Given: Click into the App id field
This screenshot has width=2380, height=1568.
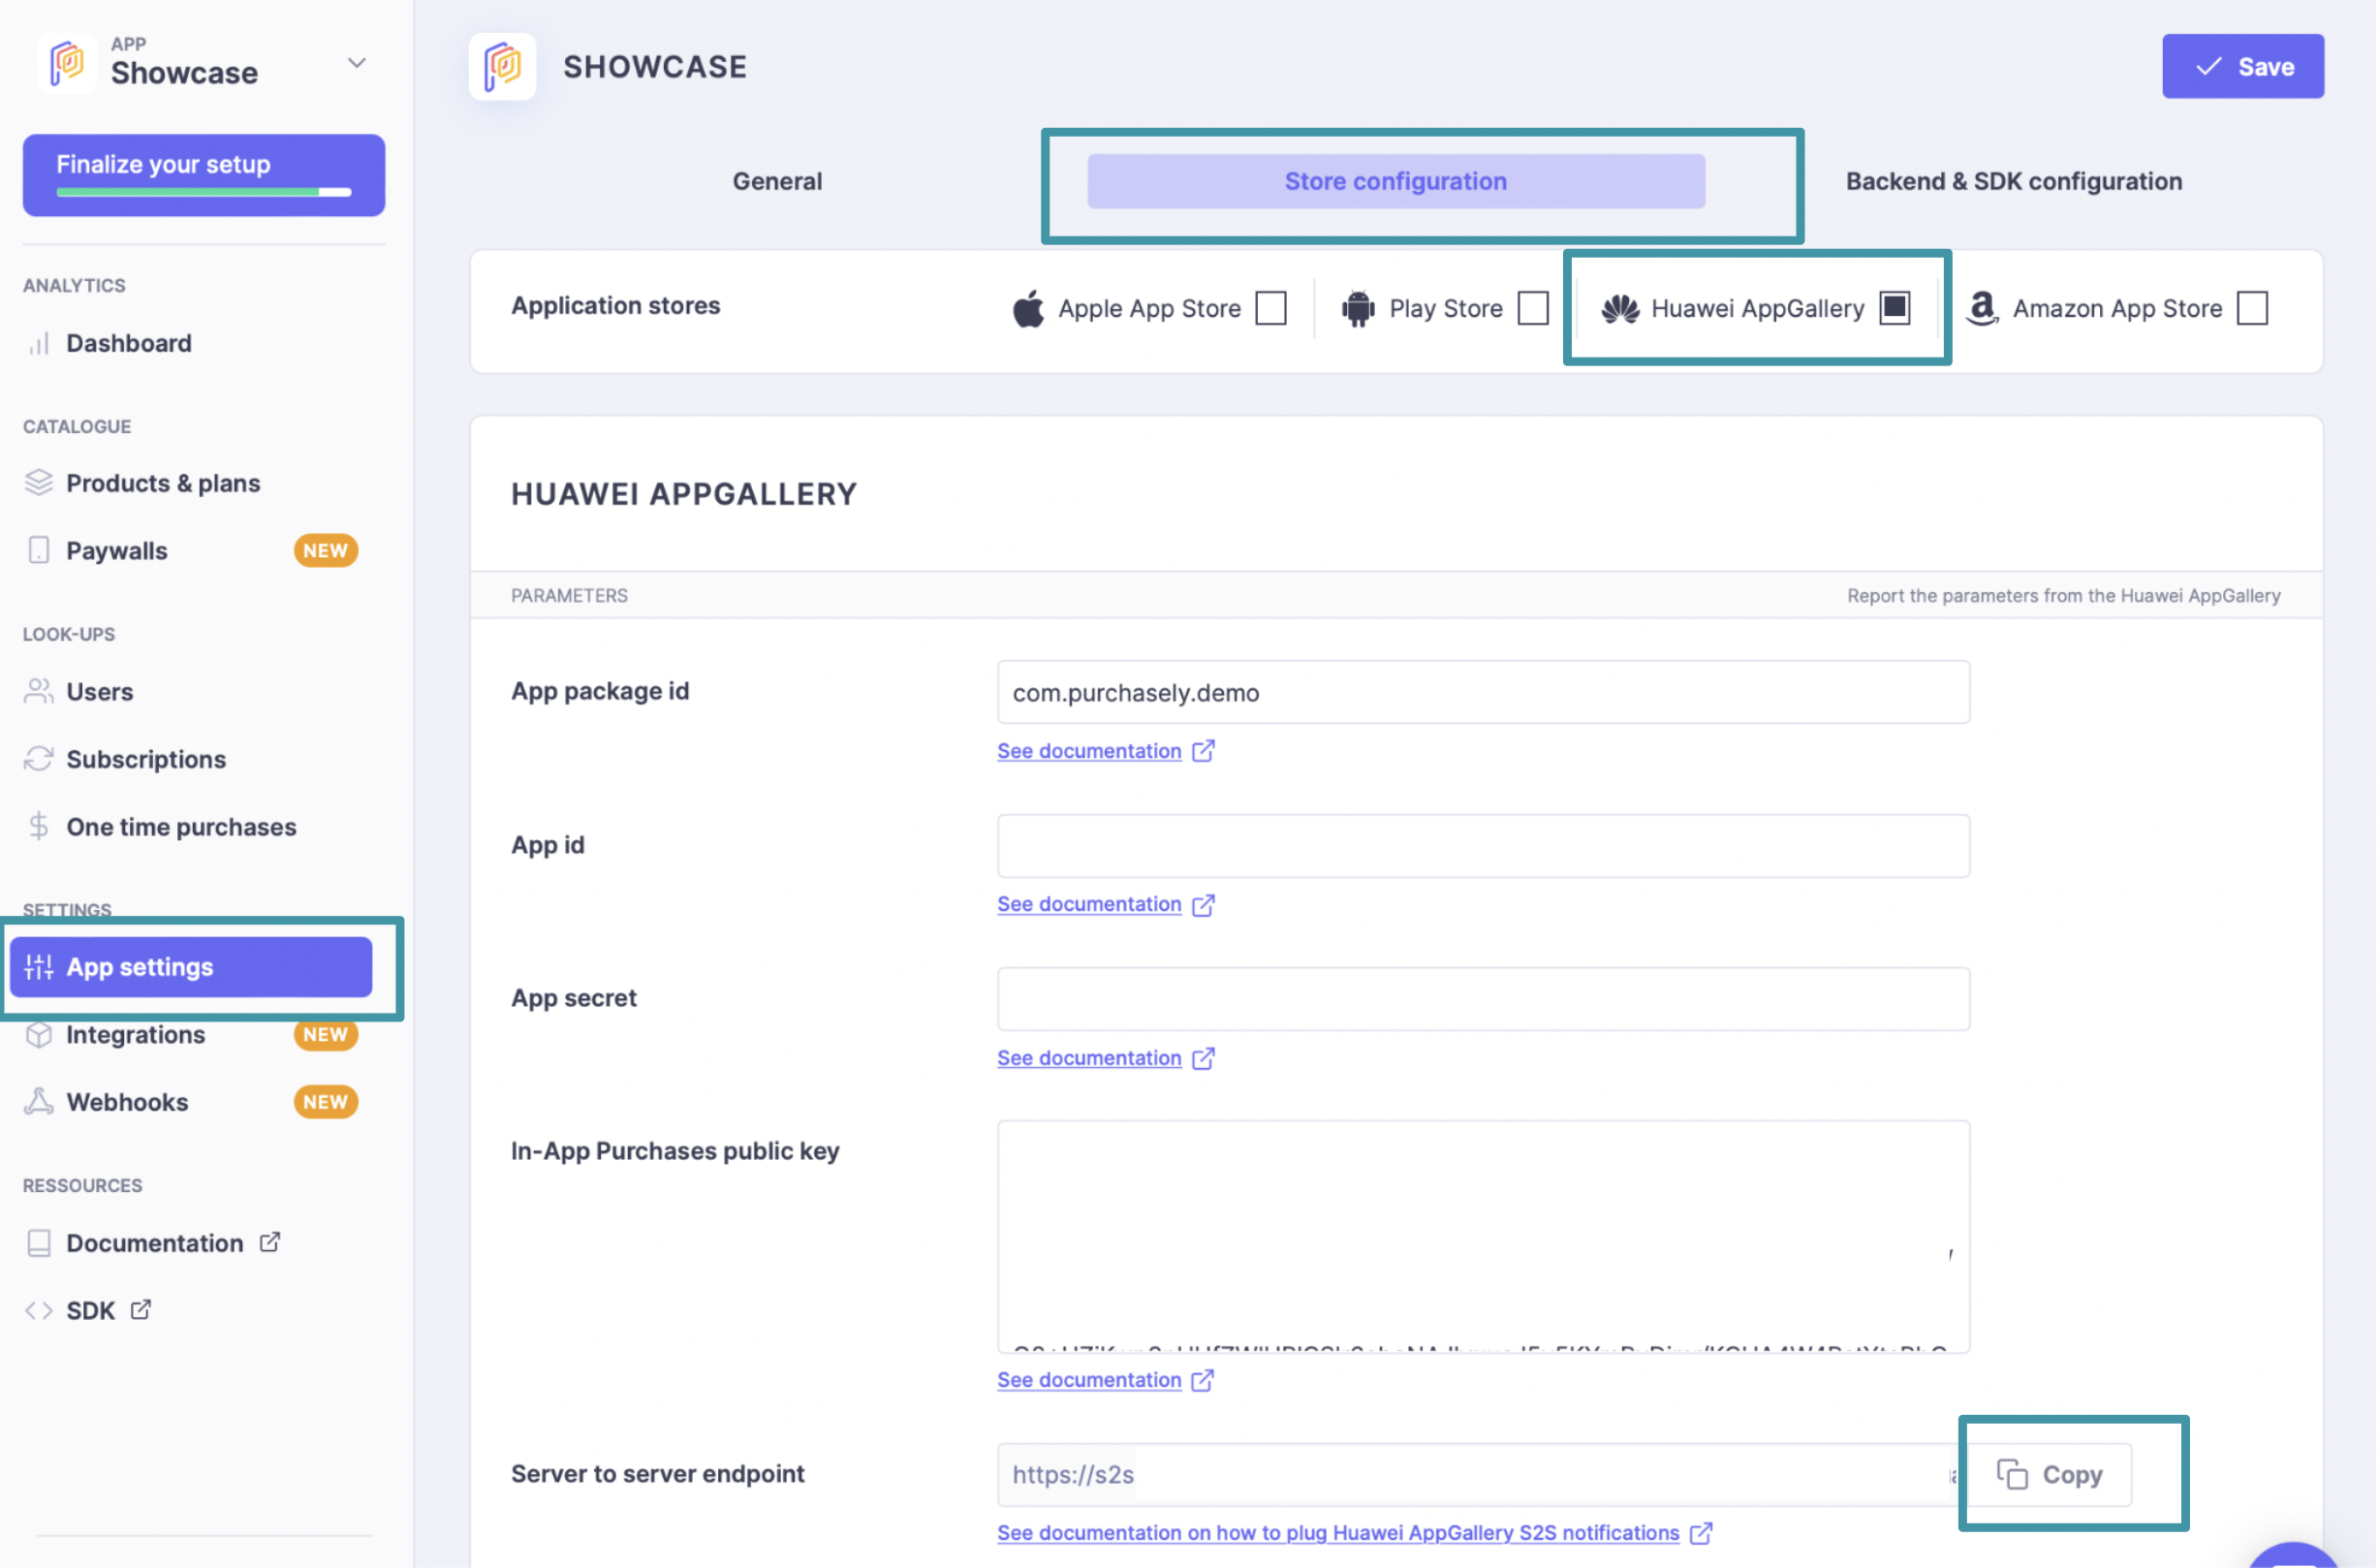Looking at the screenshot, I should tap(1486, 847).
